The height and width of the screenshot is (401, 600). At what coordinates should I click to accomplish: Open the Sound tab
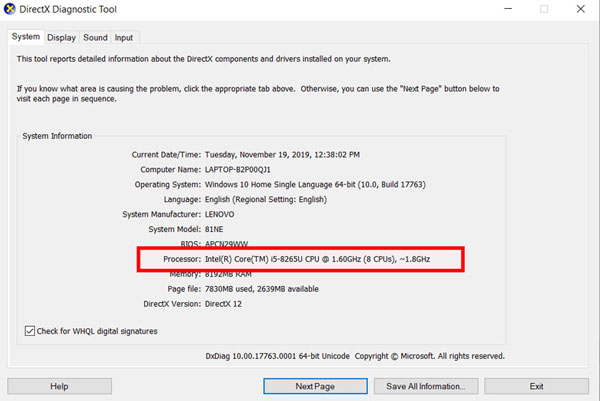click(95, 37)
